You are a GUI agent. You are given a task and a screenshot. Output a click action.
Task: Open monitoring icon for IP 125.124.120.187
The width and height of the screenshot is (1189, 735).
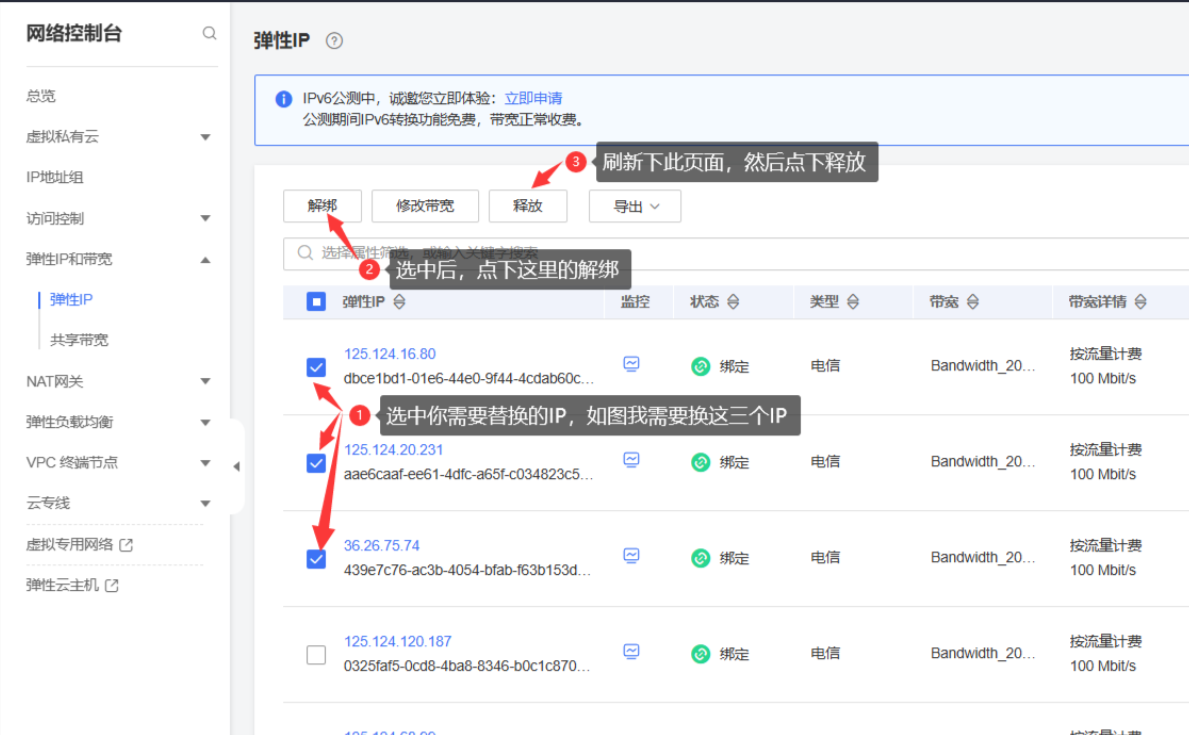pos(631,652)
